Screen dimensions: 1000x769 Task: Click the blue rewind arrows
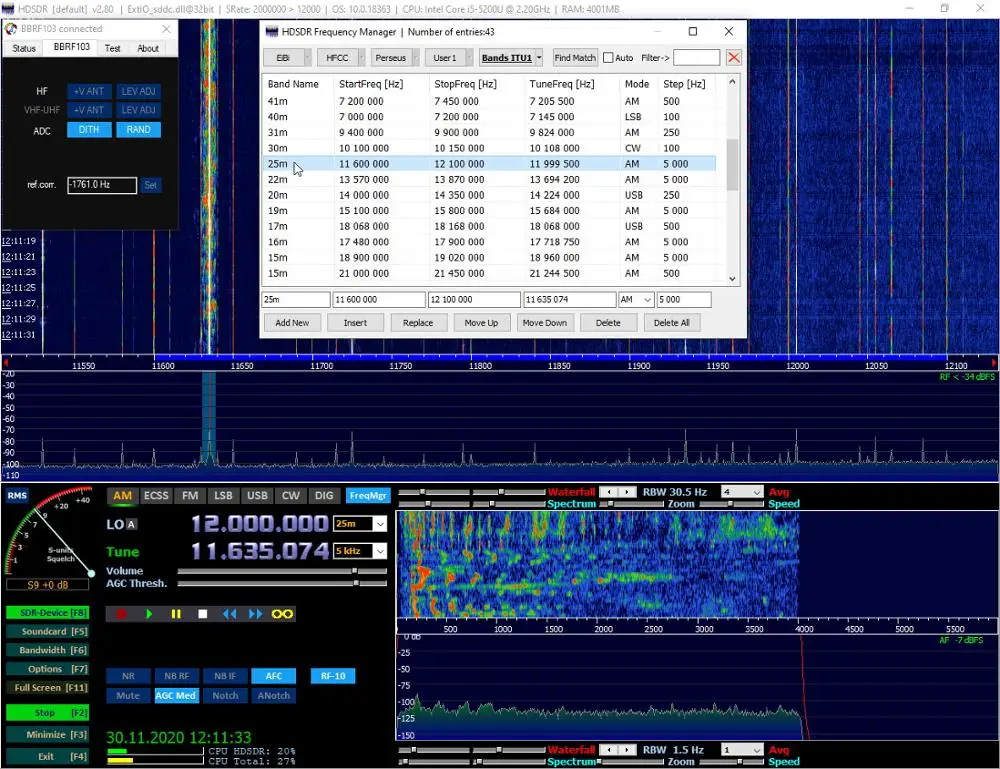pyautogui.click(x=229, y=614)
